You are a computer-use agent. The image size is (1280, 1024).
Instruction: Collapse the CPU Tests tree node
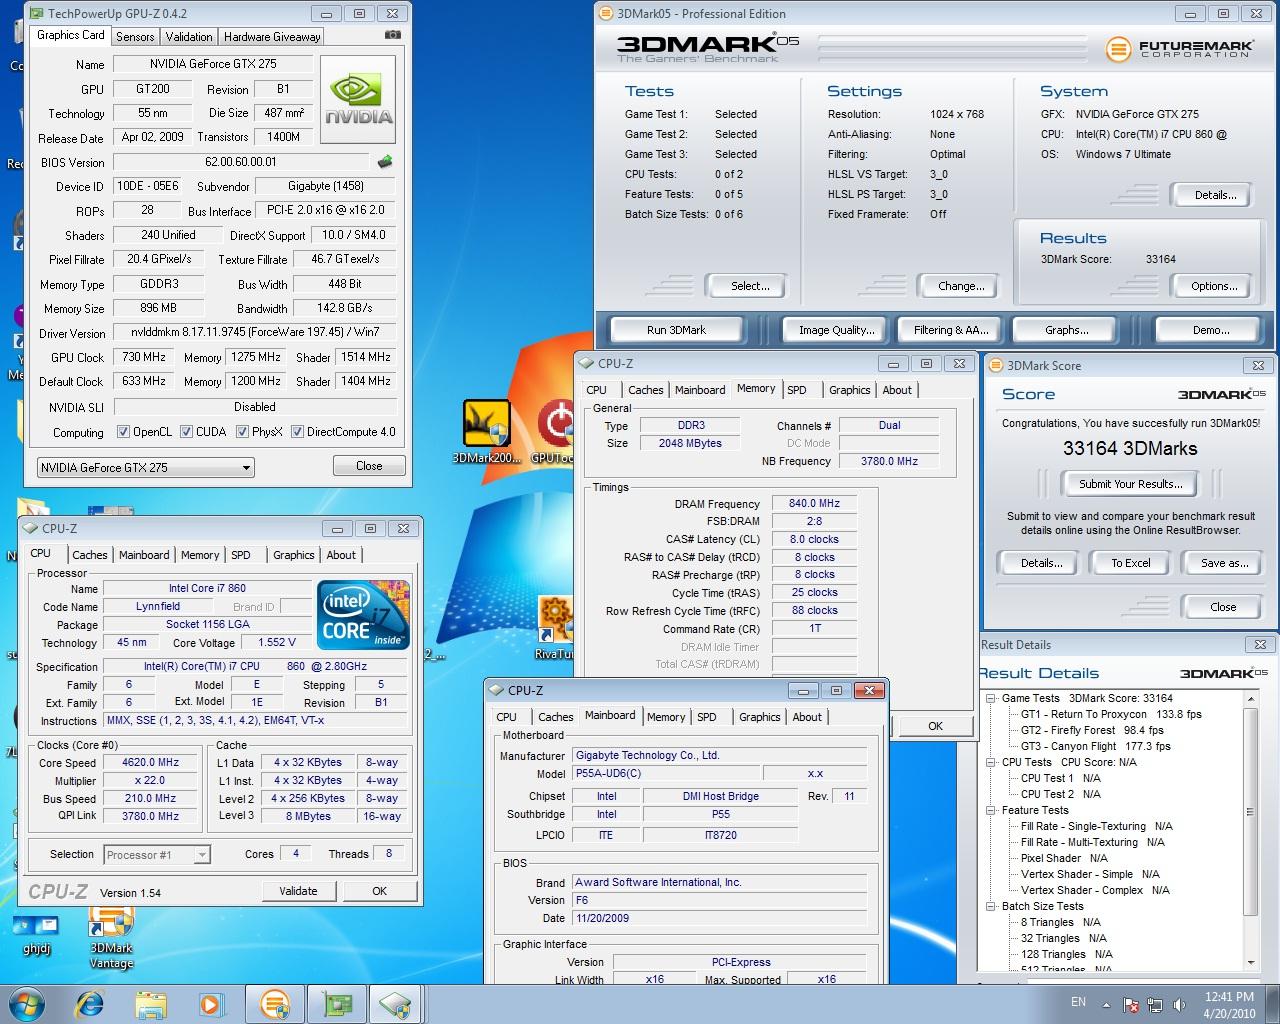[991, 762]
